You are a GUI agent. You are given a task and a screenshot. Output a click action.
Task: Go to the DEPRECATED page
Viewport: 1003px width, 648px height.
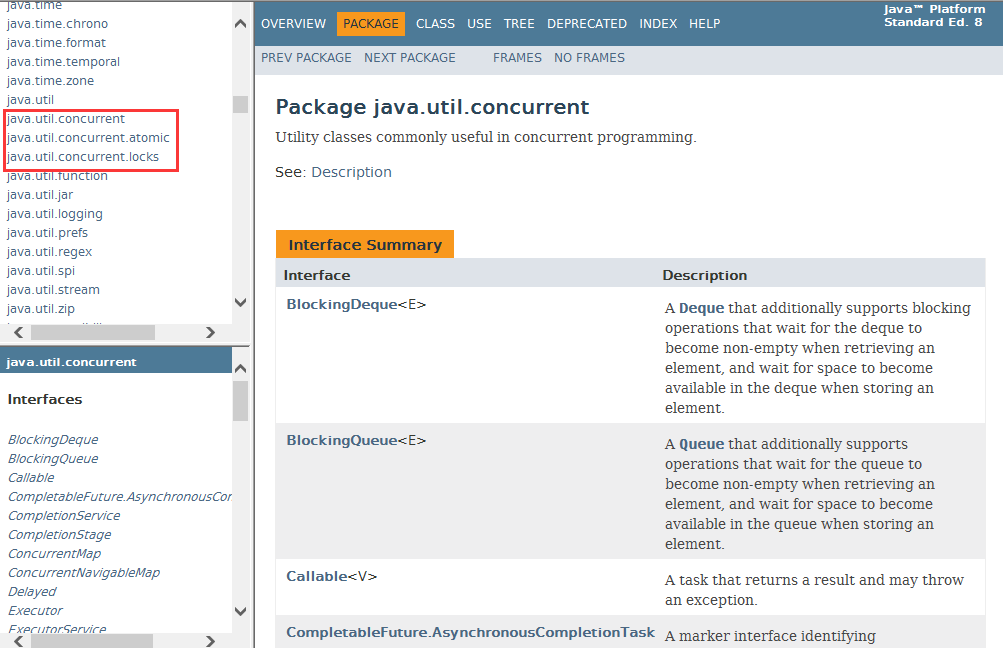(x=587, y=23)
